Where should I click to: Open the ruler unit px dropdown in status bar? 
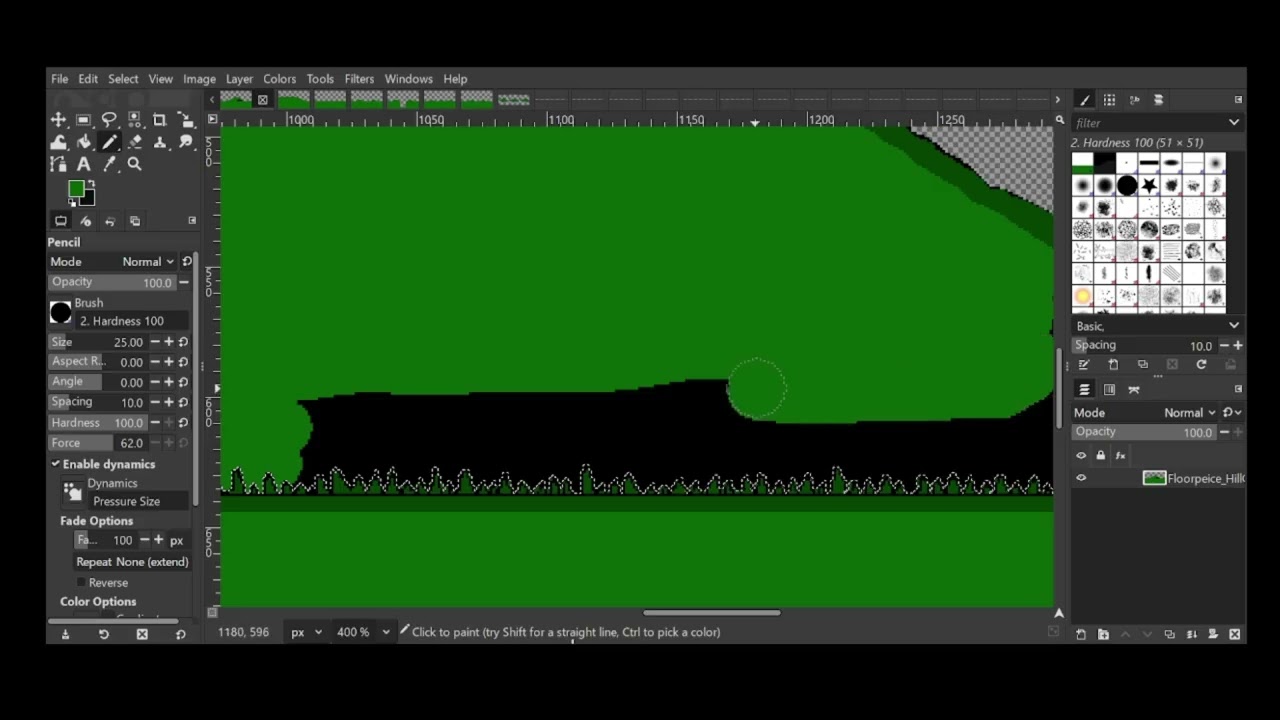306,632
